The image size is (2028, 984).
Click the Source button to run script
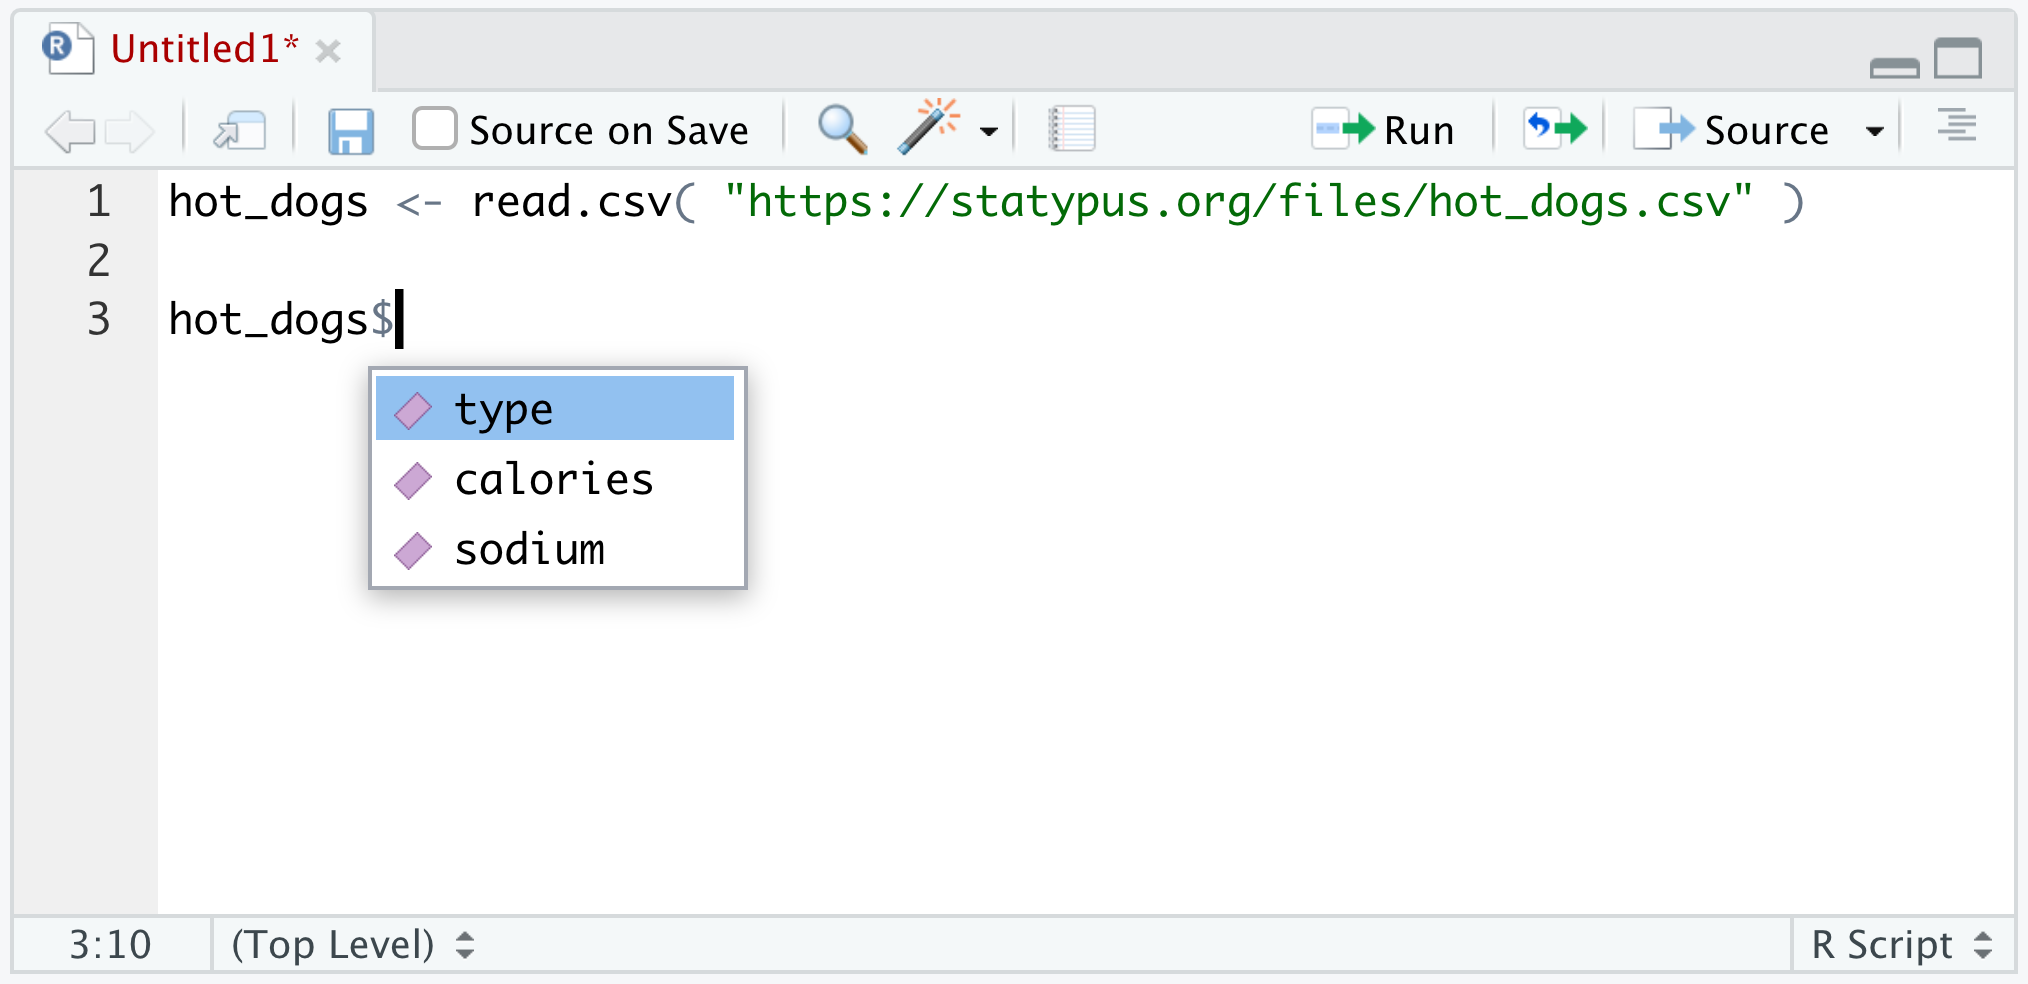[x=1734, y=130]
